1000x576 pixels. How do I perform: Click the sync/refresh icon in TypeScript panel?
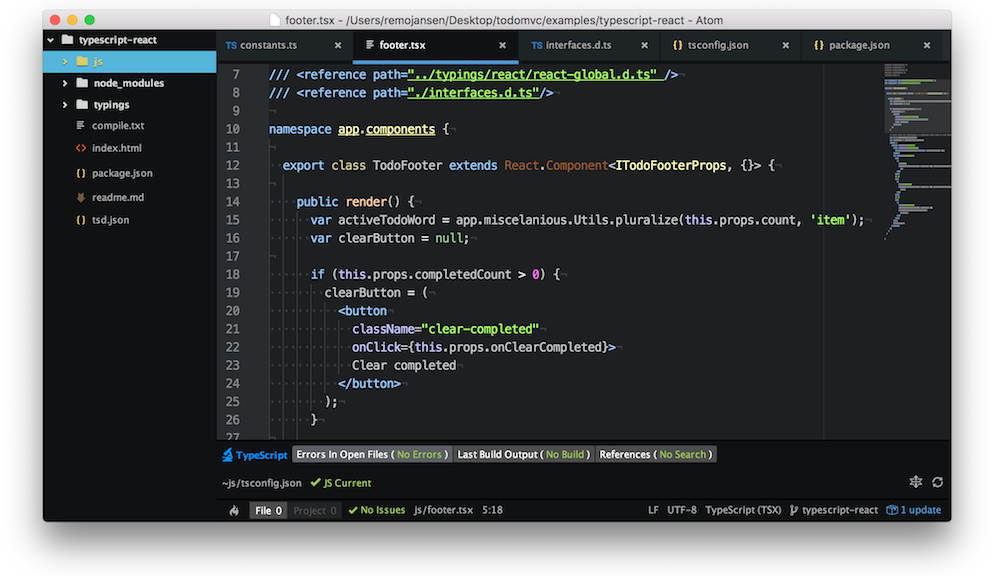[x=937, y=482]
